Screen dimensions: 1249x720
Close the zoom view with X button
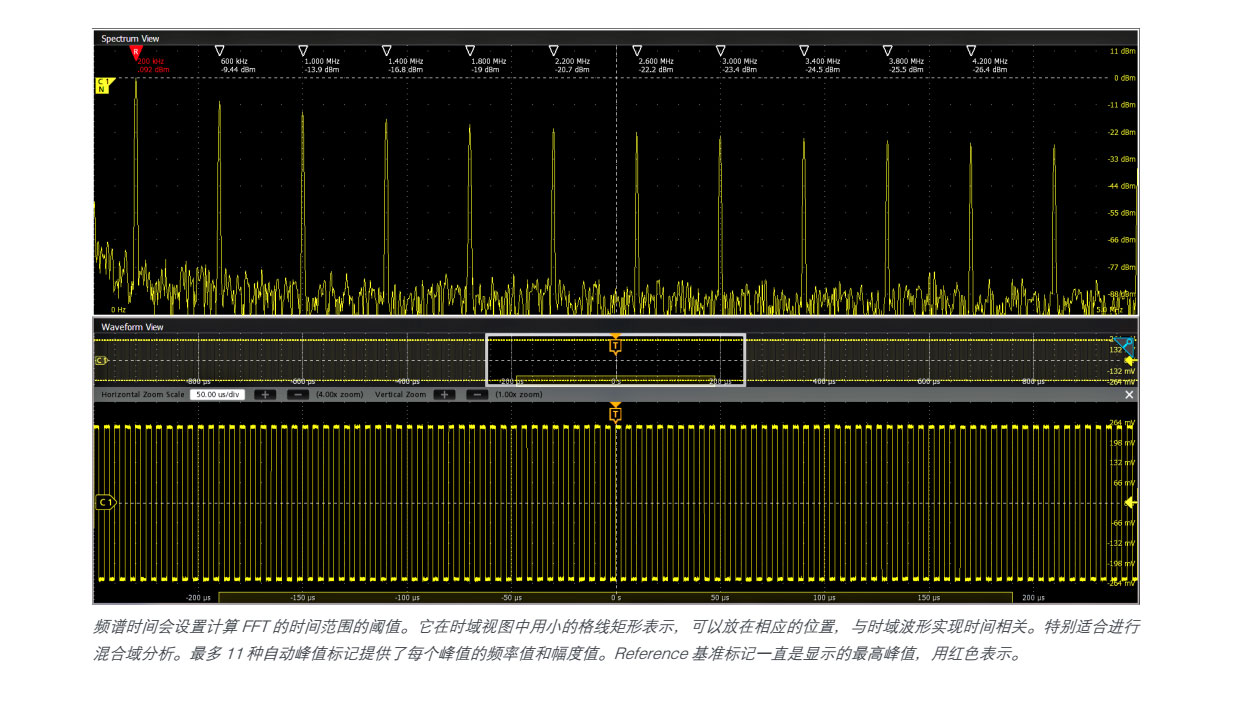[1129, 395]
